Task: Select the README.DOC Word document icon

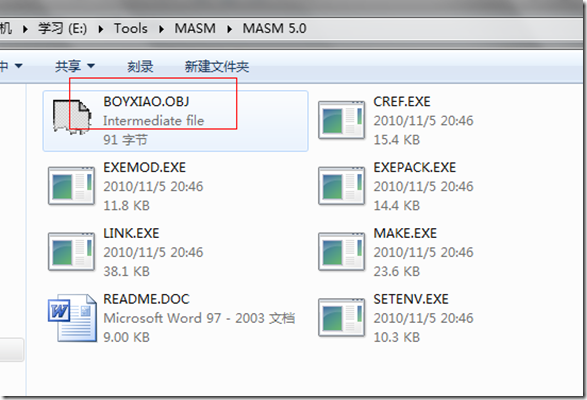Action: [72, 318]
